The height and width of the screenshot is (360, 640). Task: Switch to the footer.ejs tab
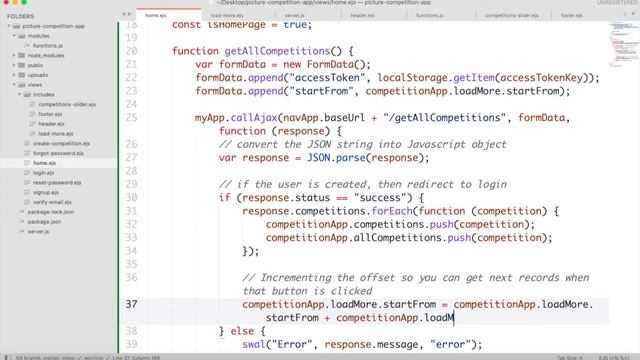click(584, 16)
